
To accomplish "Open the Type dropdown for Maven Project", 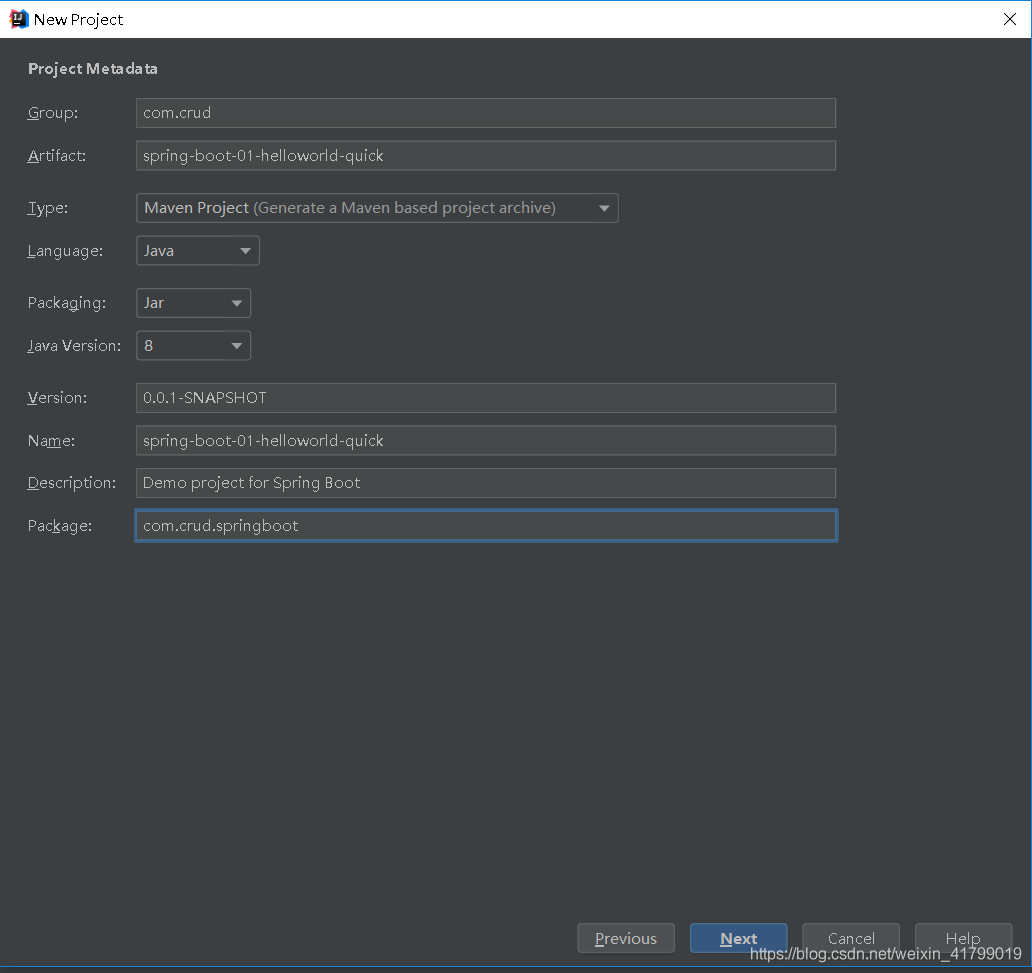I will [377, 208].
